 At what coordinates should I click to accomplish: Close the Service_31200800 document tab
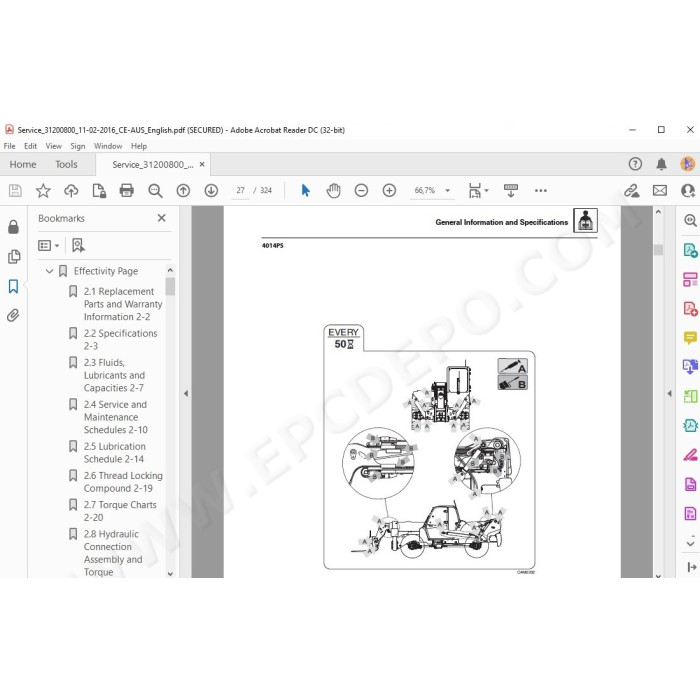tap(202, 164)
